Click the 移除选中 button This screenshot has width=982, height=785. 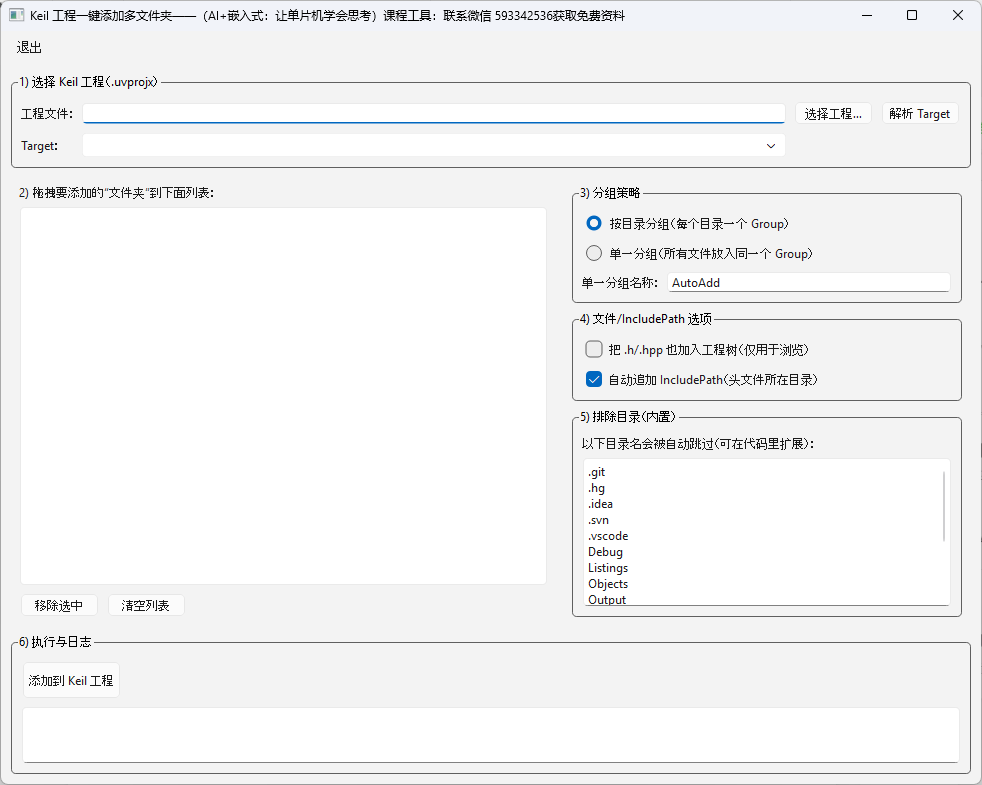point(59,605)
